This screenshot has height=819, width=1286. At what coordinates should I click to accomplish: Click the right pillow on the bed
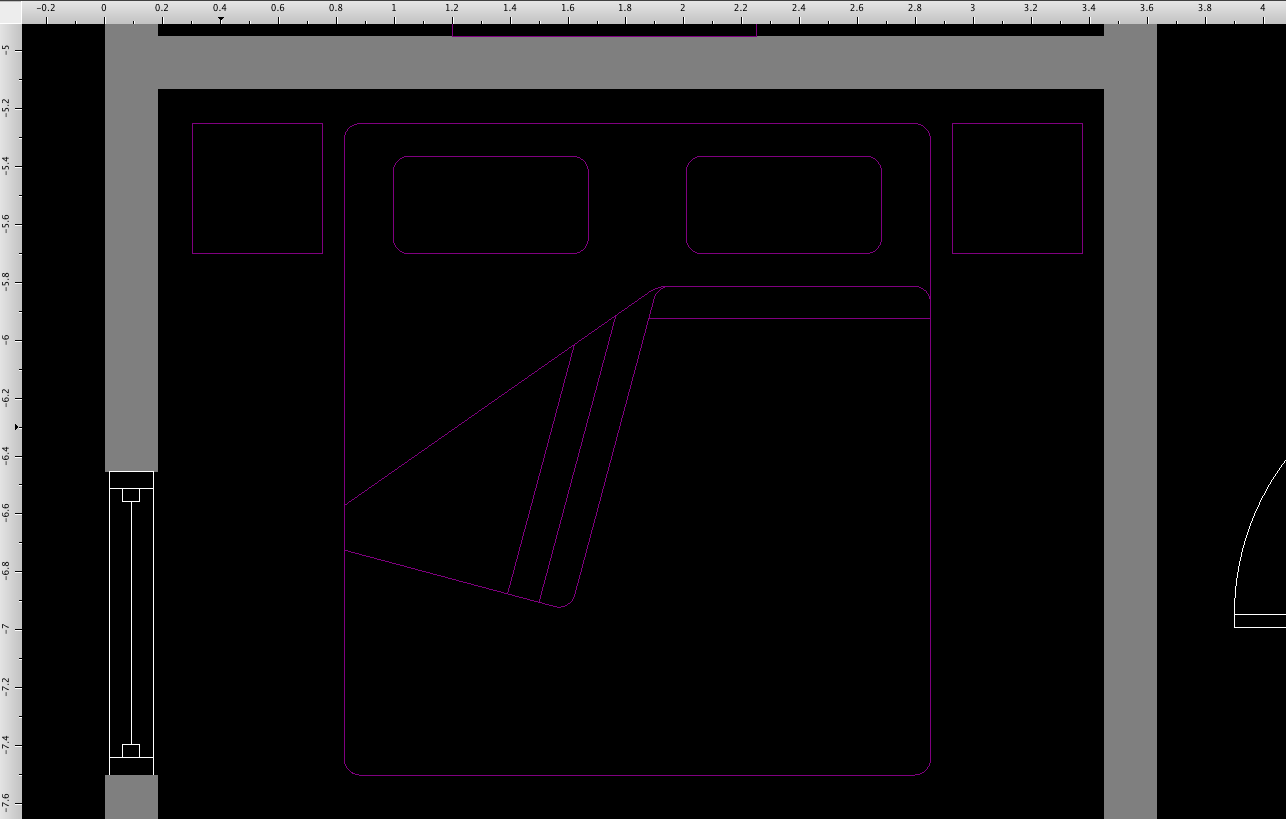point(783,205)
